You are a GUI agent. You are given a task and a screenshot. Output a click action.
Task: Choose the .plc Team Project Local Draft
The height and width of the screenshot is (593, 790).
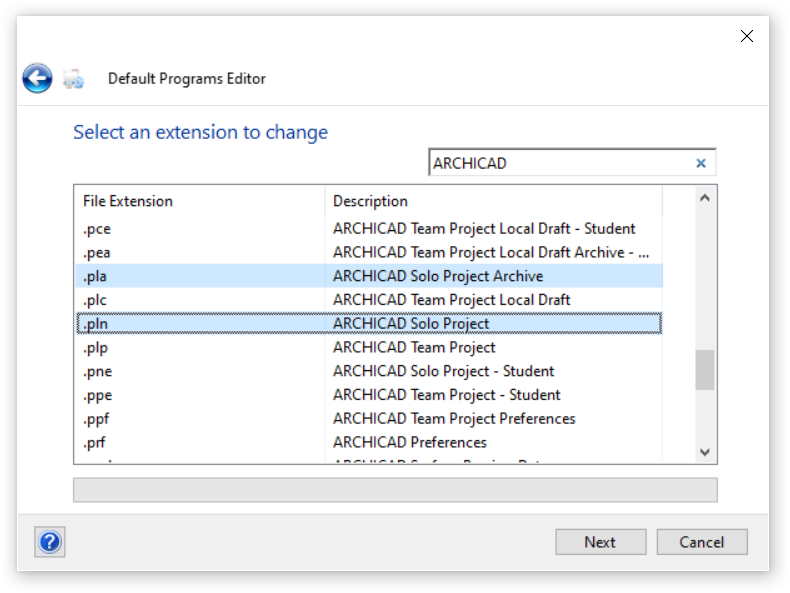pyautogui.click(x=368, y=300)
